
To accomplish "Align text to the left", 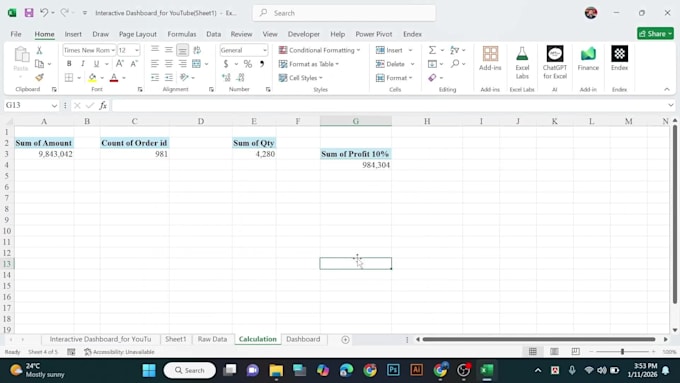I will click(x=154, y=64).
